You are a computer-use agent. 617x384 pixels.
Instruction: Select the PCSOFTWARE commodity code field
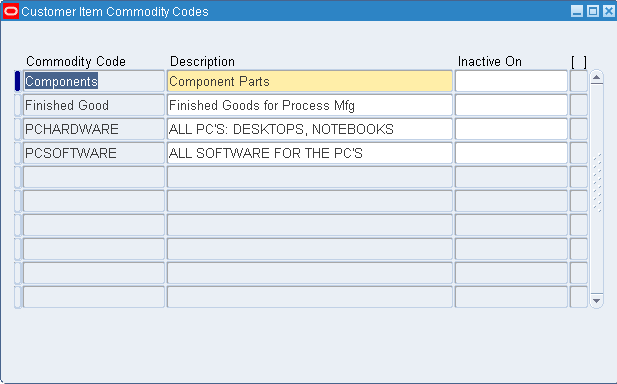tap(94, 153)
